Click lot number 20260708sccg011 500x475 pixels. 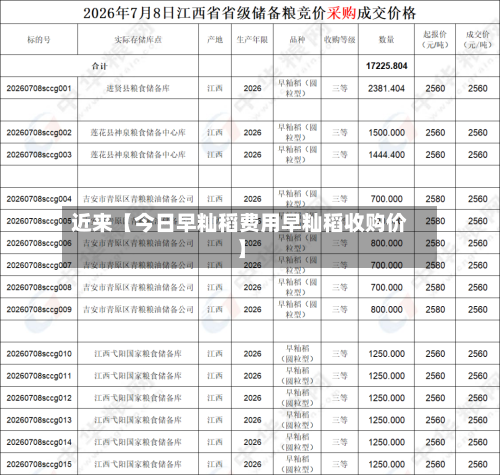tap(39, 376)
